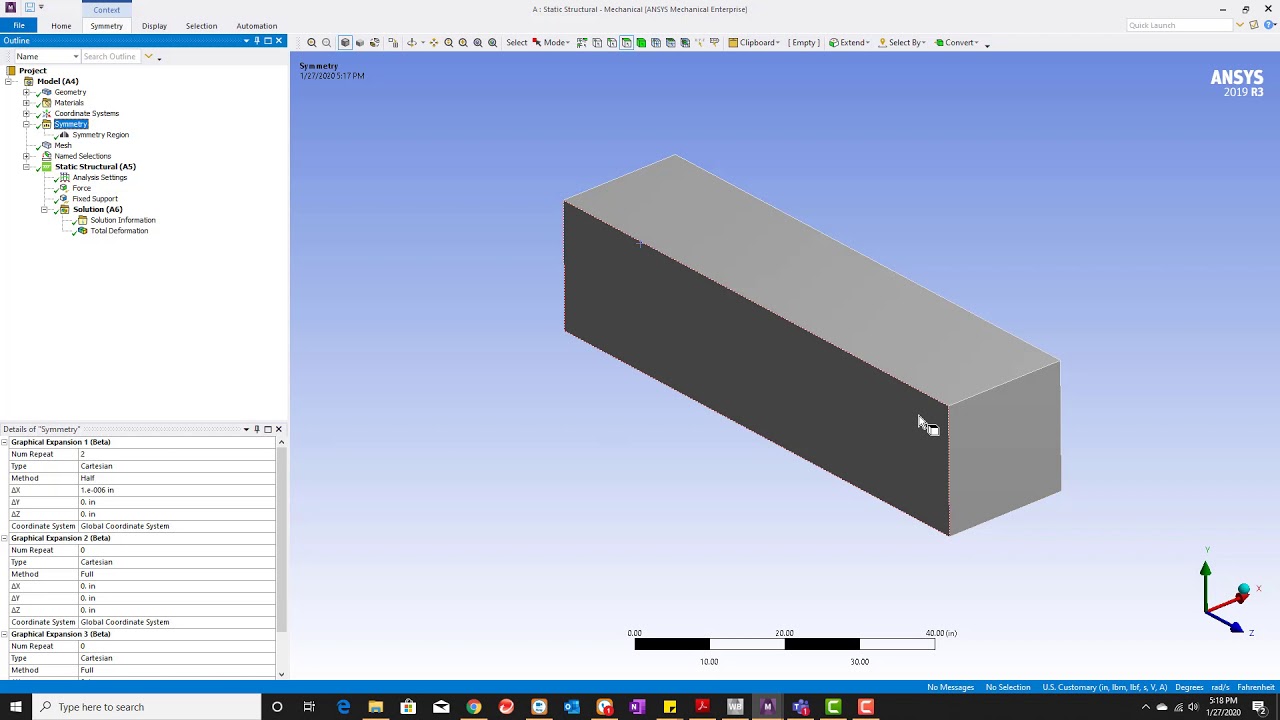This screenshot has height=720, width=1280.
Task: Select the Mesh tree item
Action: pos(63,145)
